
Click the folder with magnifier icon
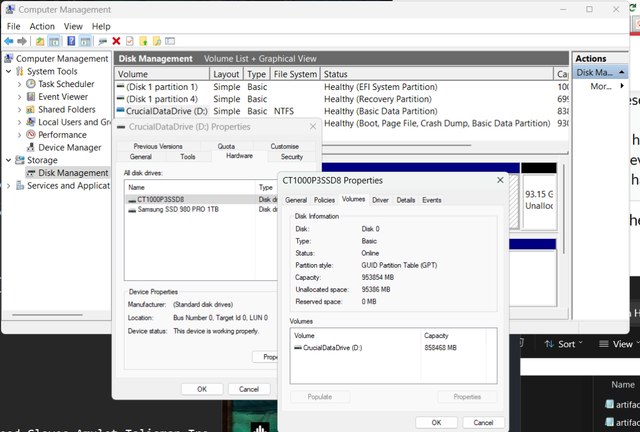pos(157,41)
